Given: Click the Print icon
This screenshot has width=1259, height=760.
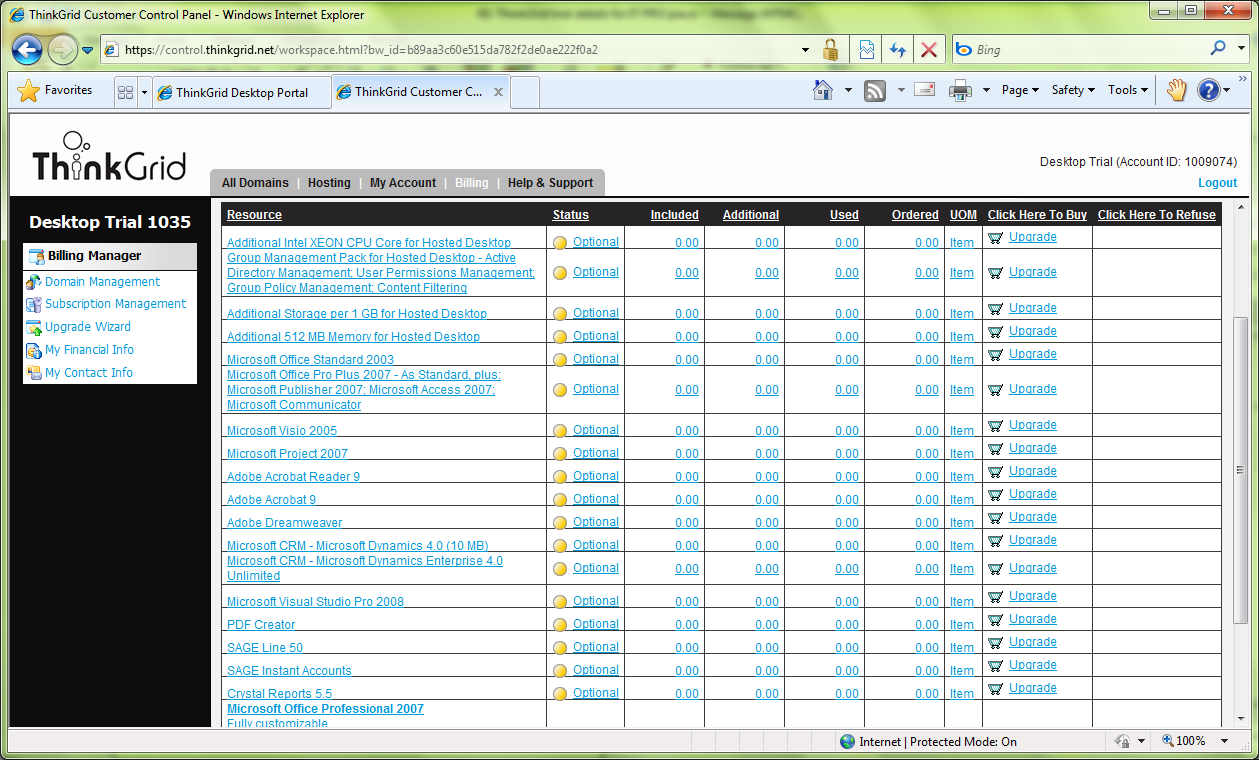Looking at the screenshot, I should pyautogui.click(x=960, y=90).
